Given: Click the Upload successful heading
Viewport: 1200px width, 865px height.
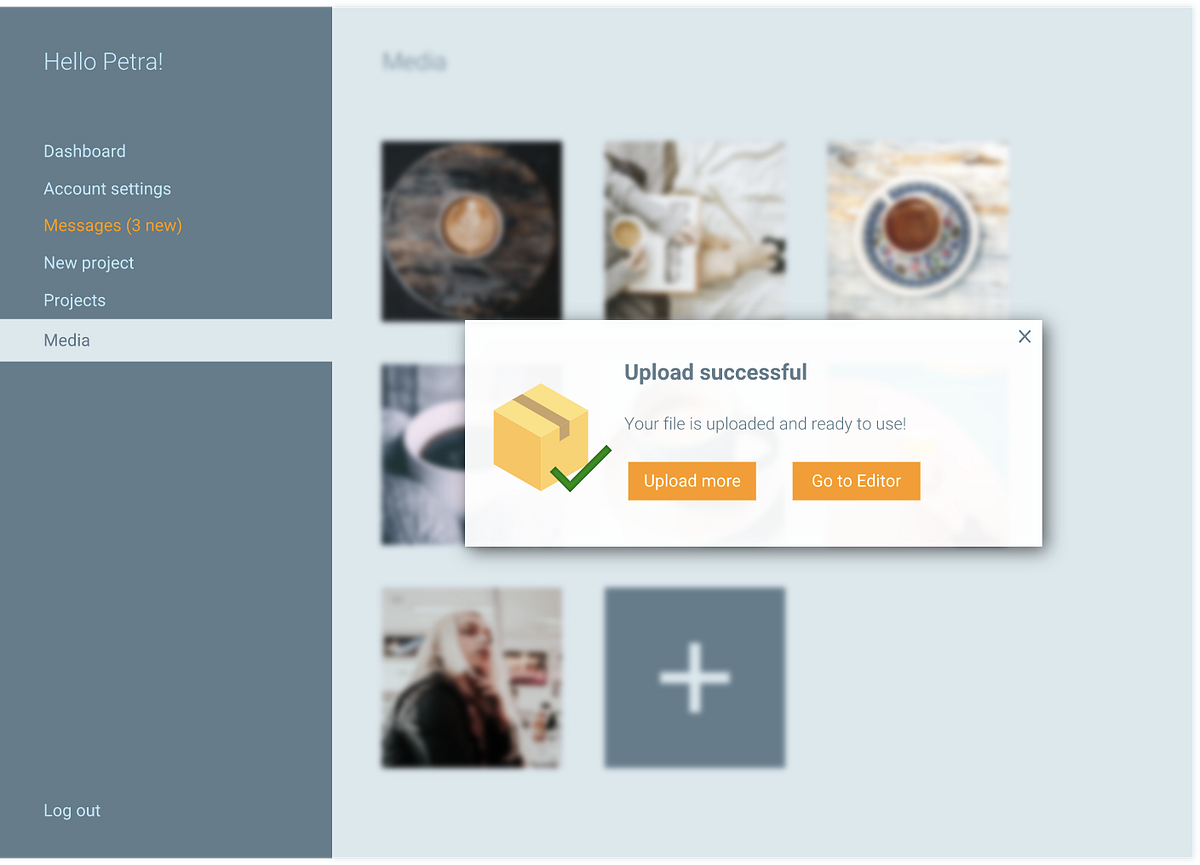Looking at the screenshot, I should [x=716, y=372].
